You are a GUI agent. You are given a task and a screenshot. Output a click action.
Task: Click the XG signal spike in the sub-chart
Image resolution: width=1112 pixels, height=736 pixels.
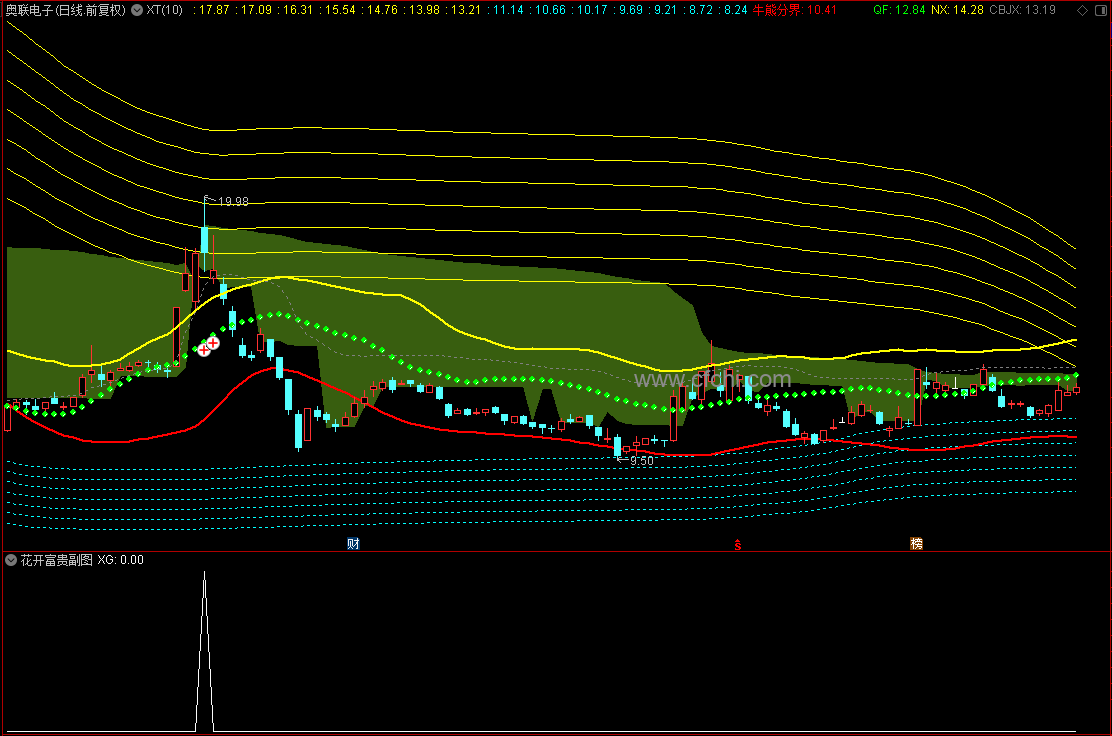204,651
